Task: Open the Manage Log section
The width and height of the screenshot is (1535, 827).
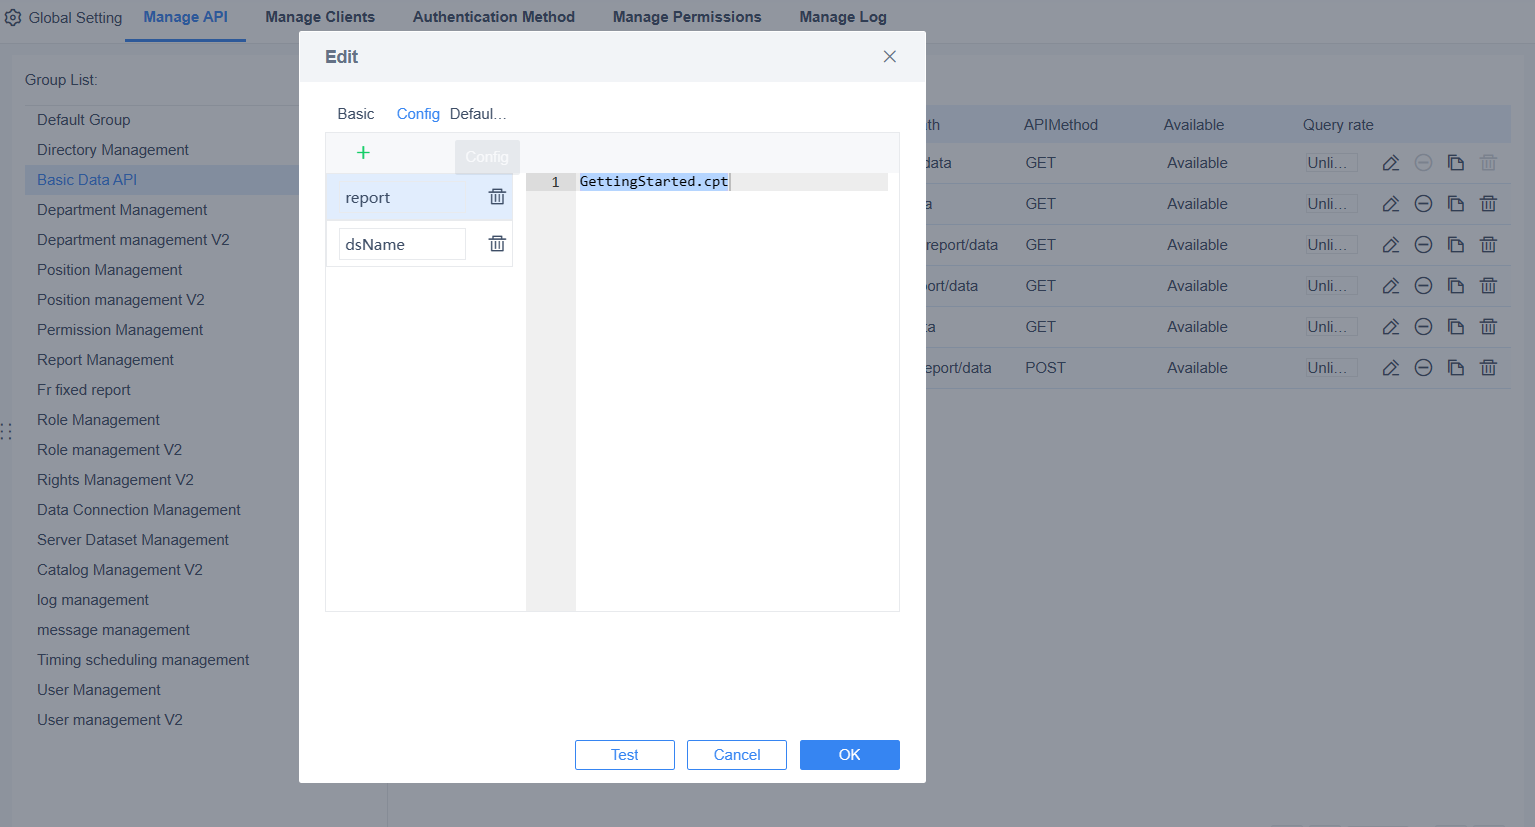Action: 843,16
